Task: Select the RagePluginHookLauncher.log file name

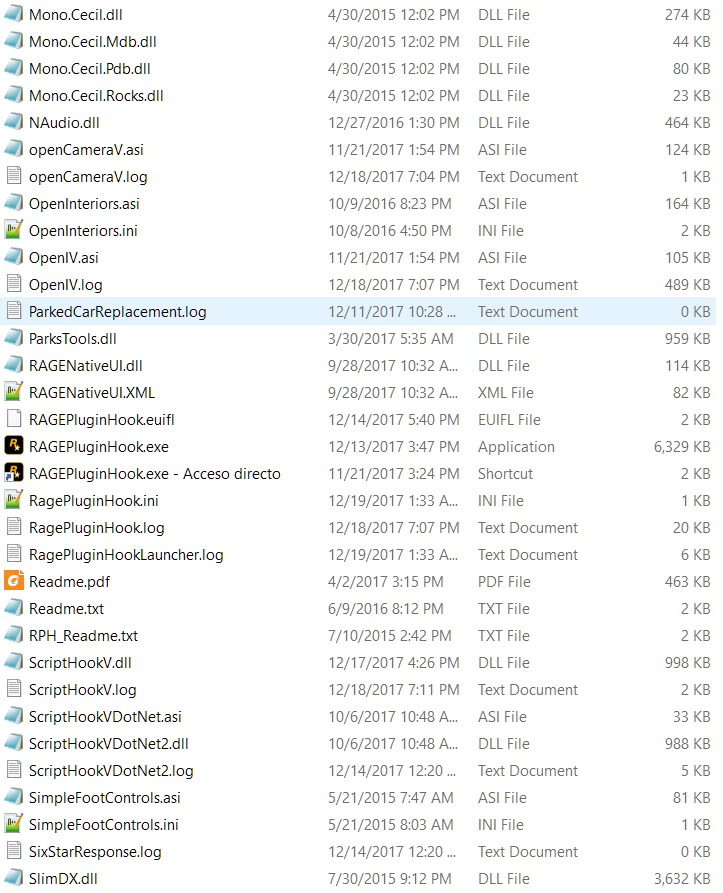Action: click(126, 554)
